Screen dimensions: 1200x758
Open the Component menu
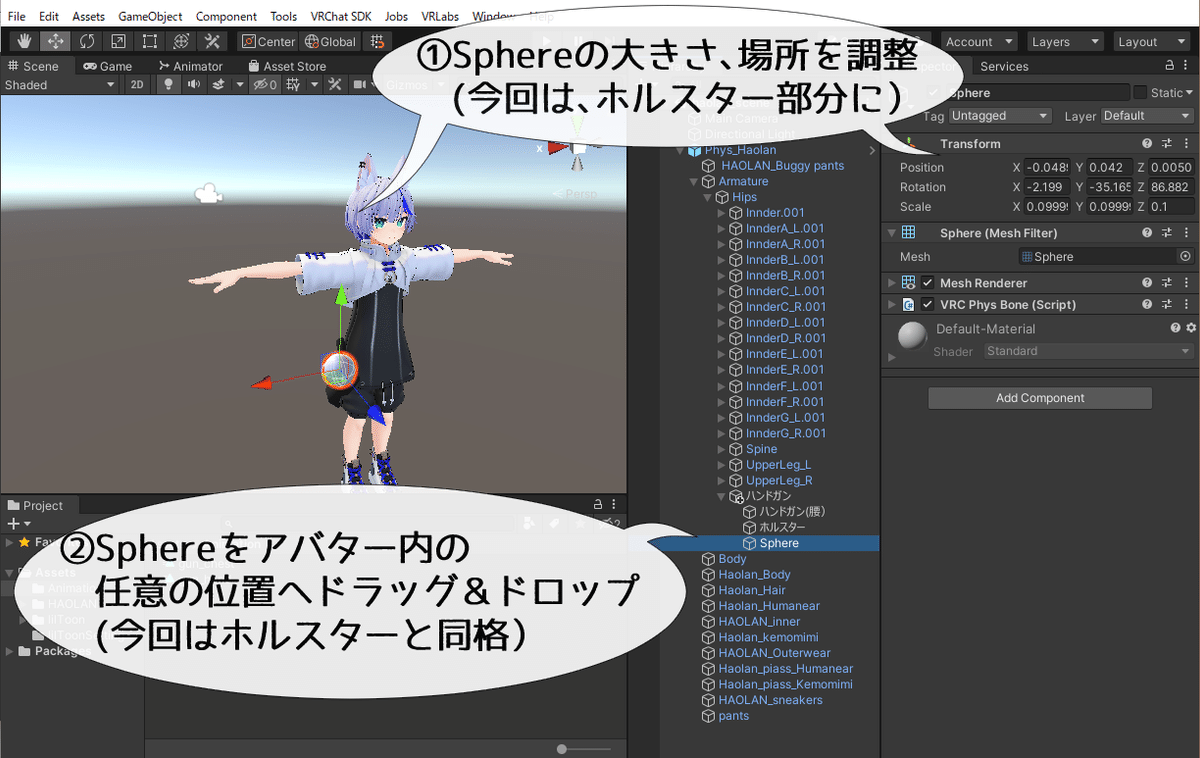click(x=226, y=17)
